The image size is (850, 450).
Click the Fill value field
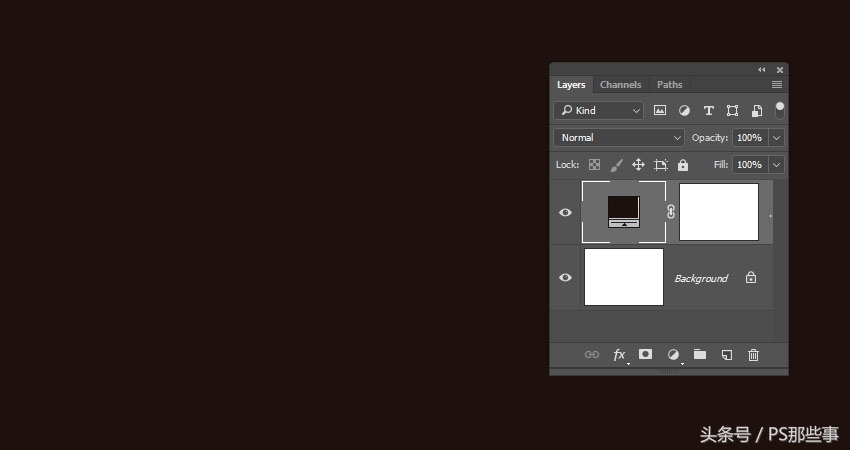tap(750, 165)
